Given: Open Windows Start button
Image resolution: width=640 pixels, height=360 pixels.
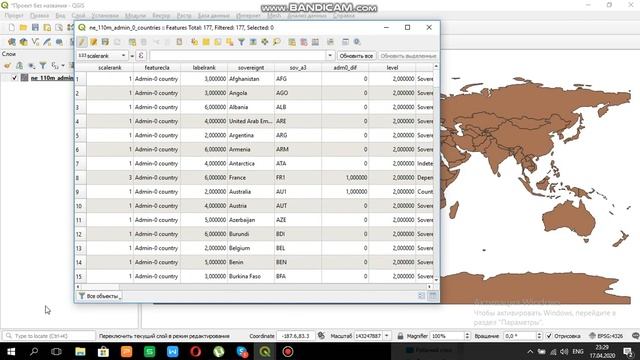Looking at the screenshot, I should point(11,351).
